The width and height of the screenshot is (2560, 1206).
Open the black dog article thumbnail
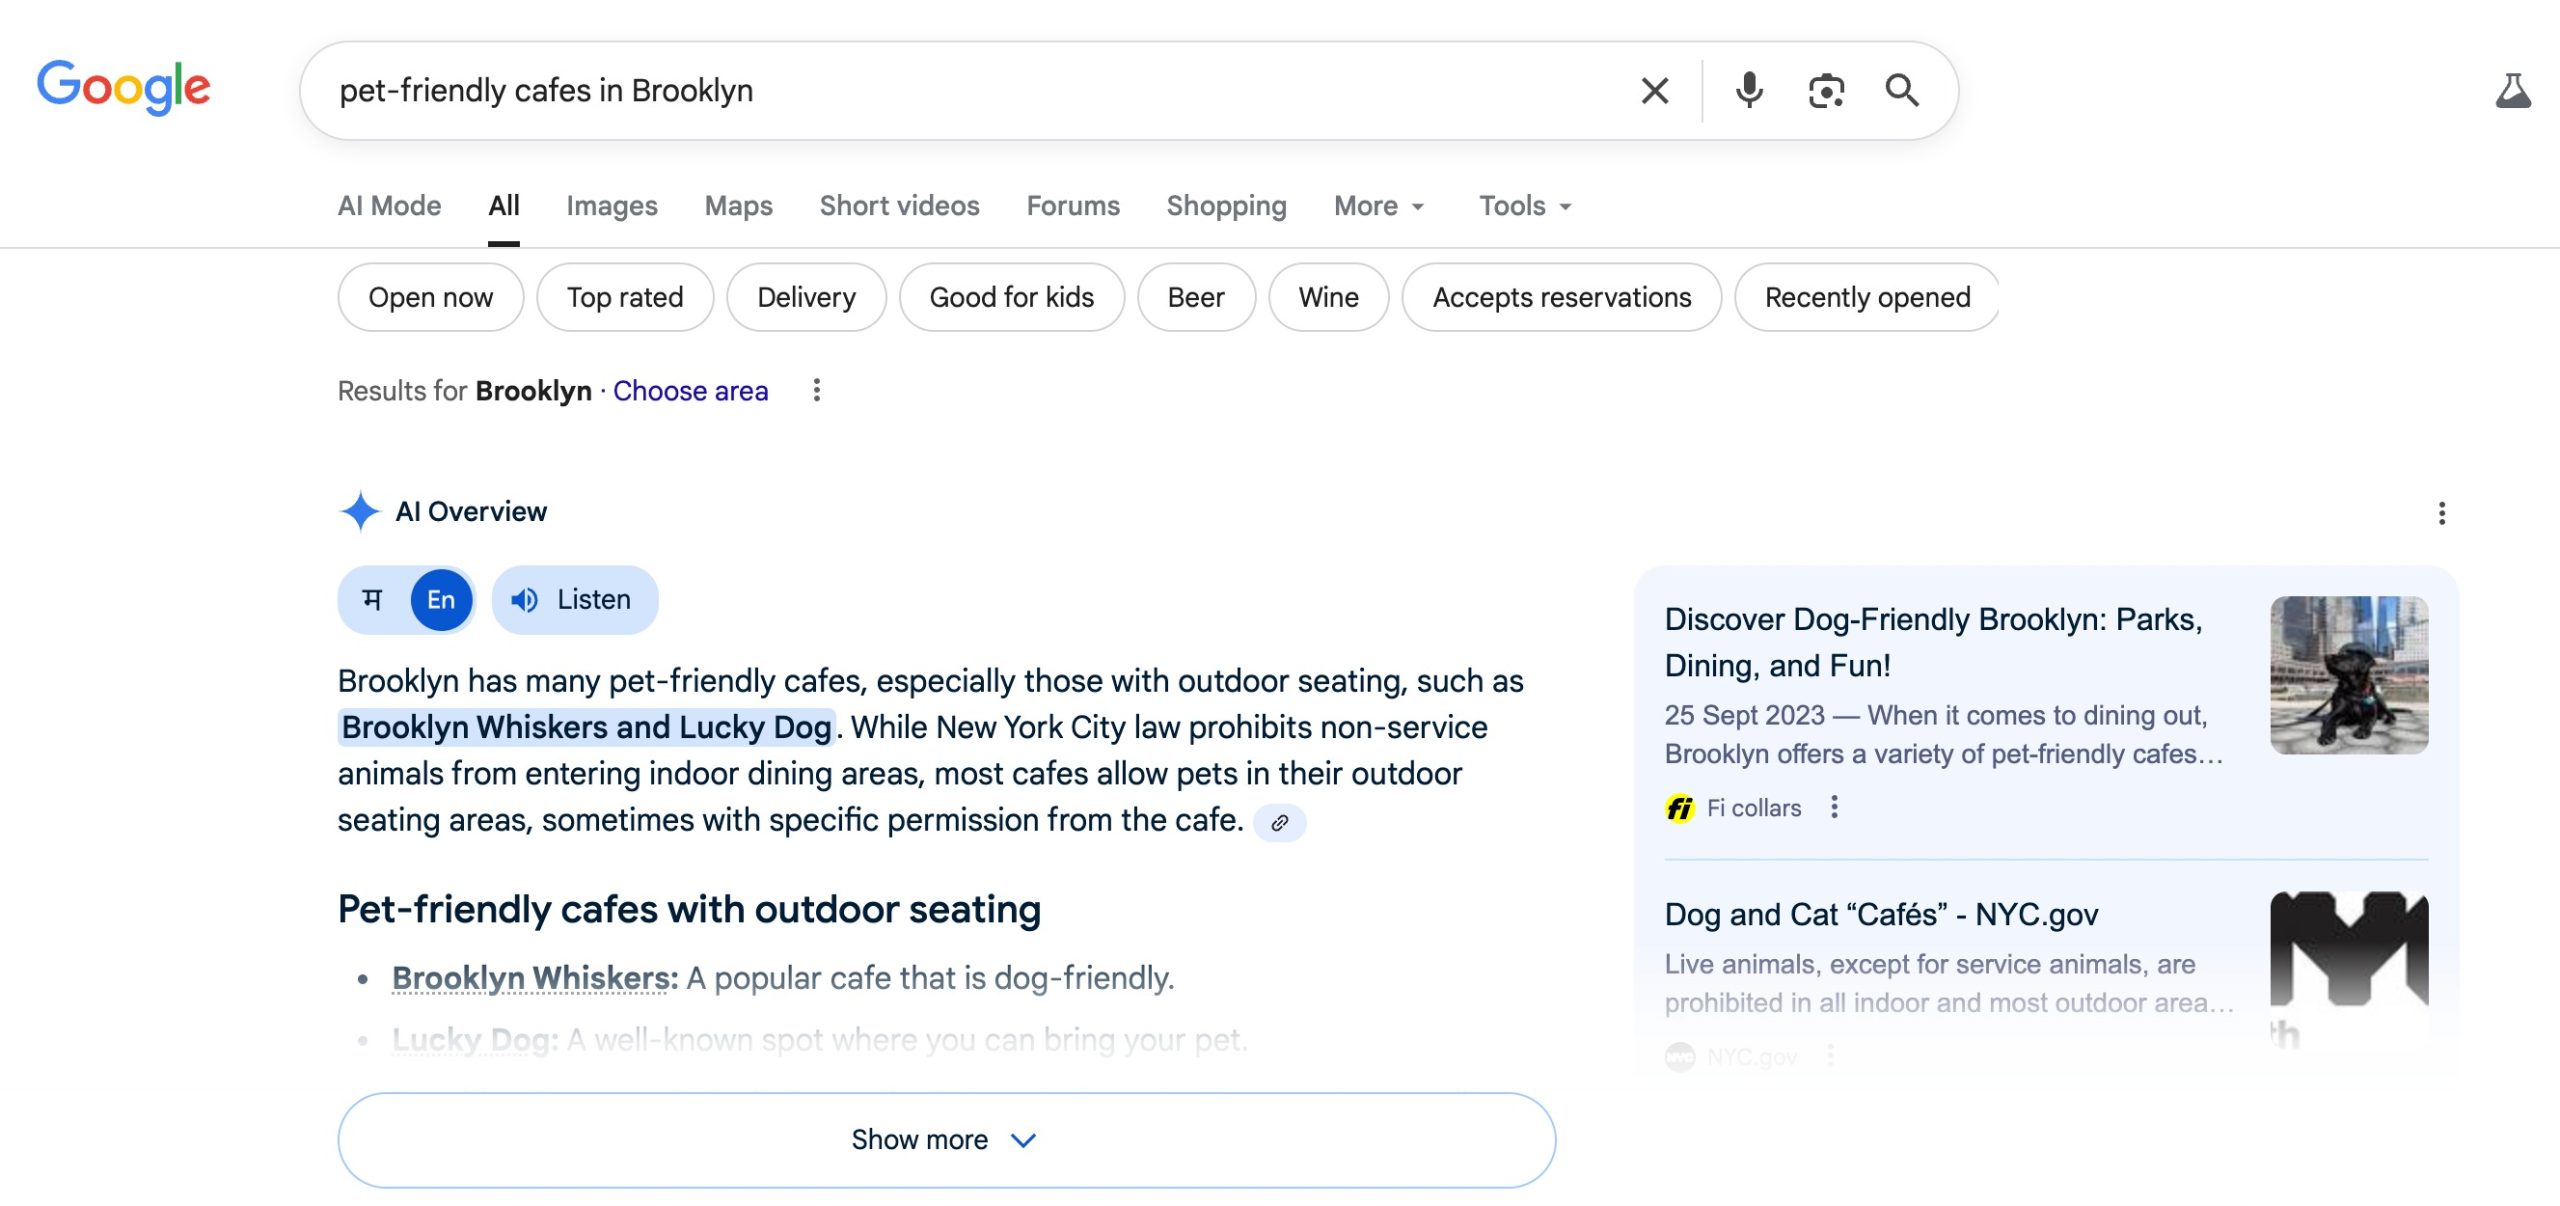(x=2348, y=675)
